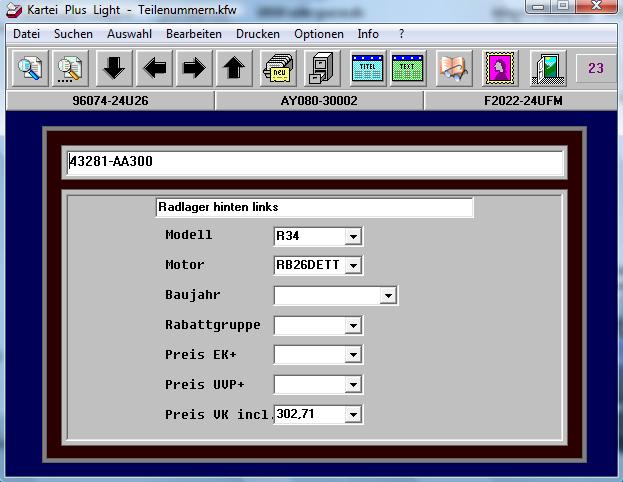This screenshot has height=482, width=623.
Task: Open the Motor dropdown showing RB26DETT
Action: pos(352,266)
